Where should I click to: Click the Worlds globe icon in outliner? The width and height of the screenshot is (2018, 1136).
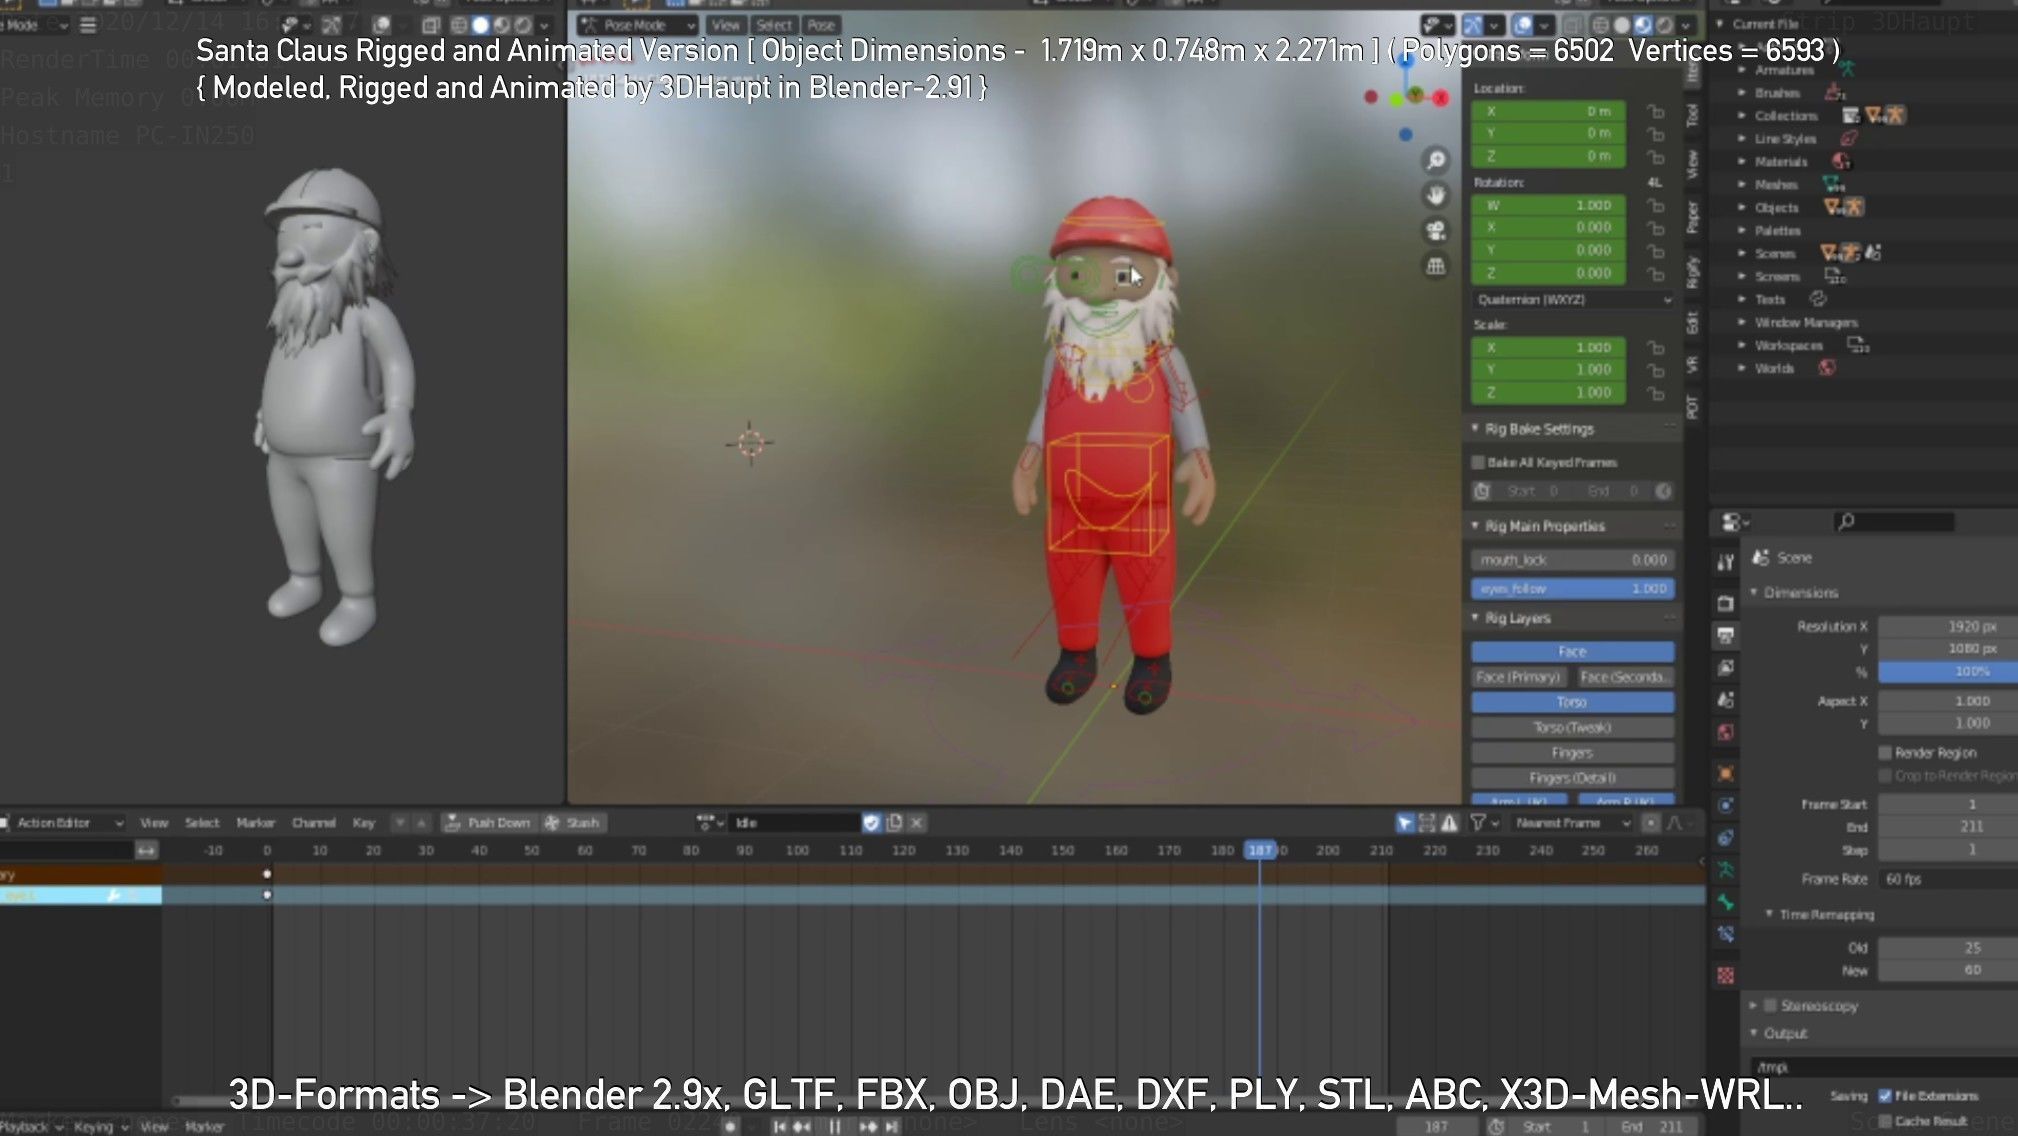(1827, 368)
